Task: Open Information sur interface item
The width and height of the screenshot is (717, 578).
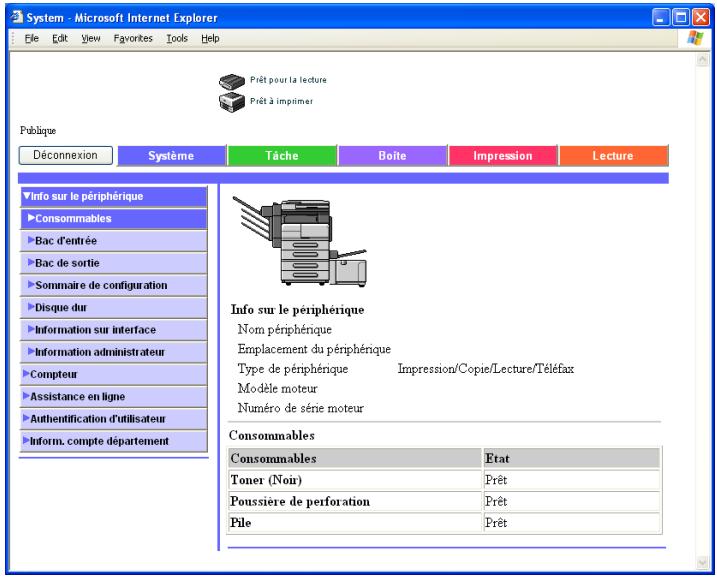Action: pos(114,330)
